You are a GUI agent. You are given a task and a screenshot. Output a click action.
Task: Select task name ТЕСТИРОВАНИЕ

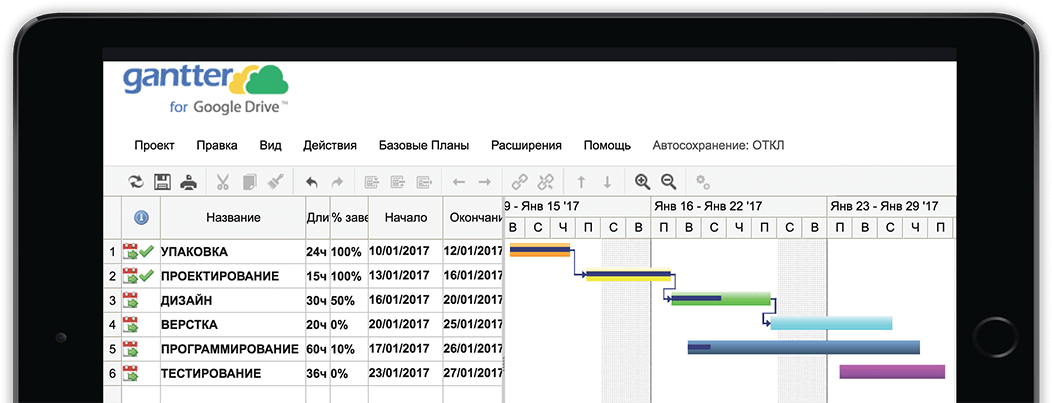211,373
